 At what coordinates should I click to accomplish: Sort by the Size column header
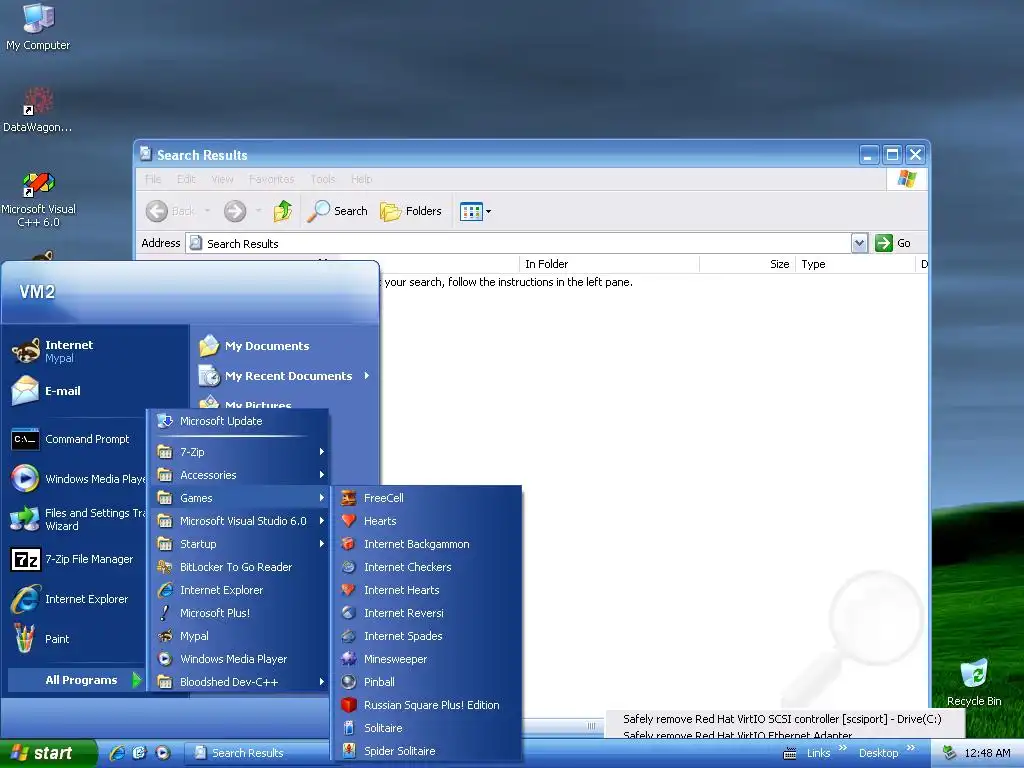pyautogui.click(x=747, y=264)
